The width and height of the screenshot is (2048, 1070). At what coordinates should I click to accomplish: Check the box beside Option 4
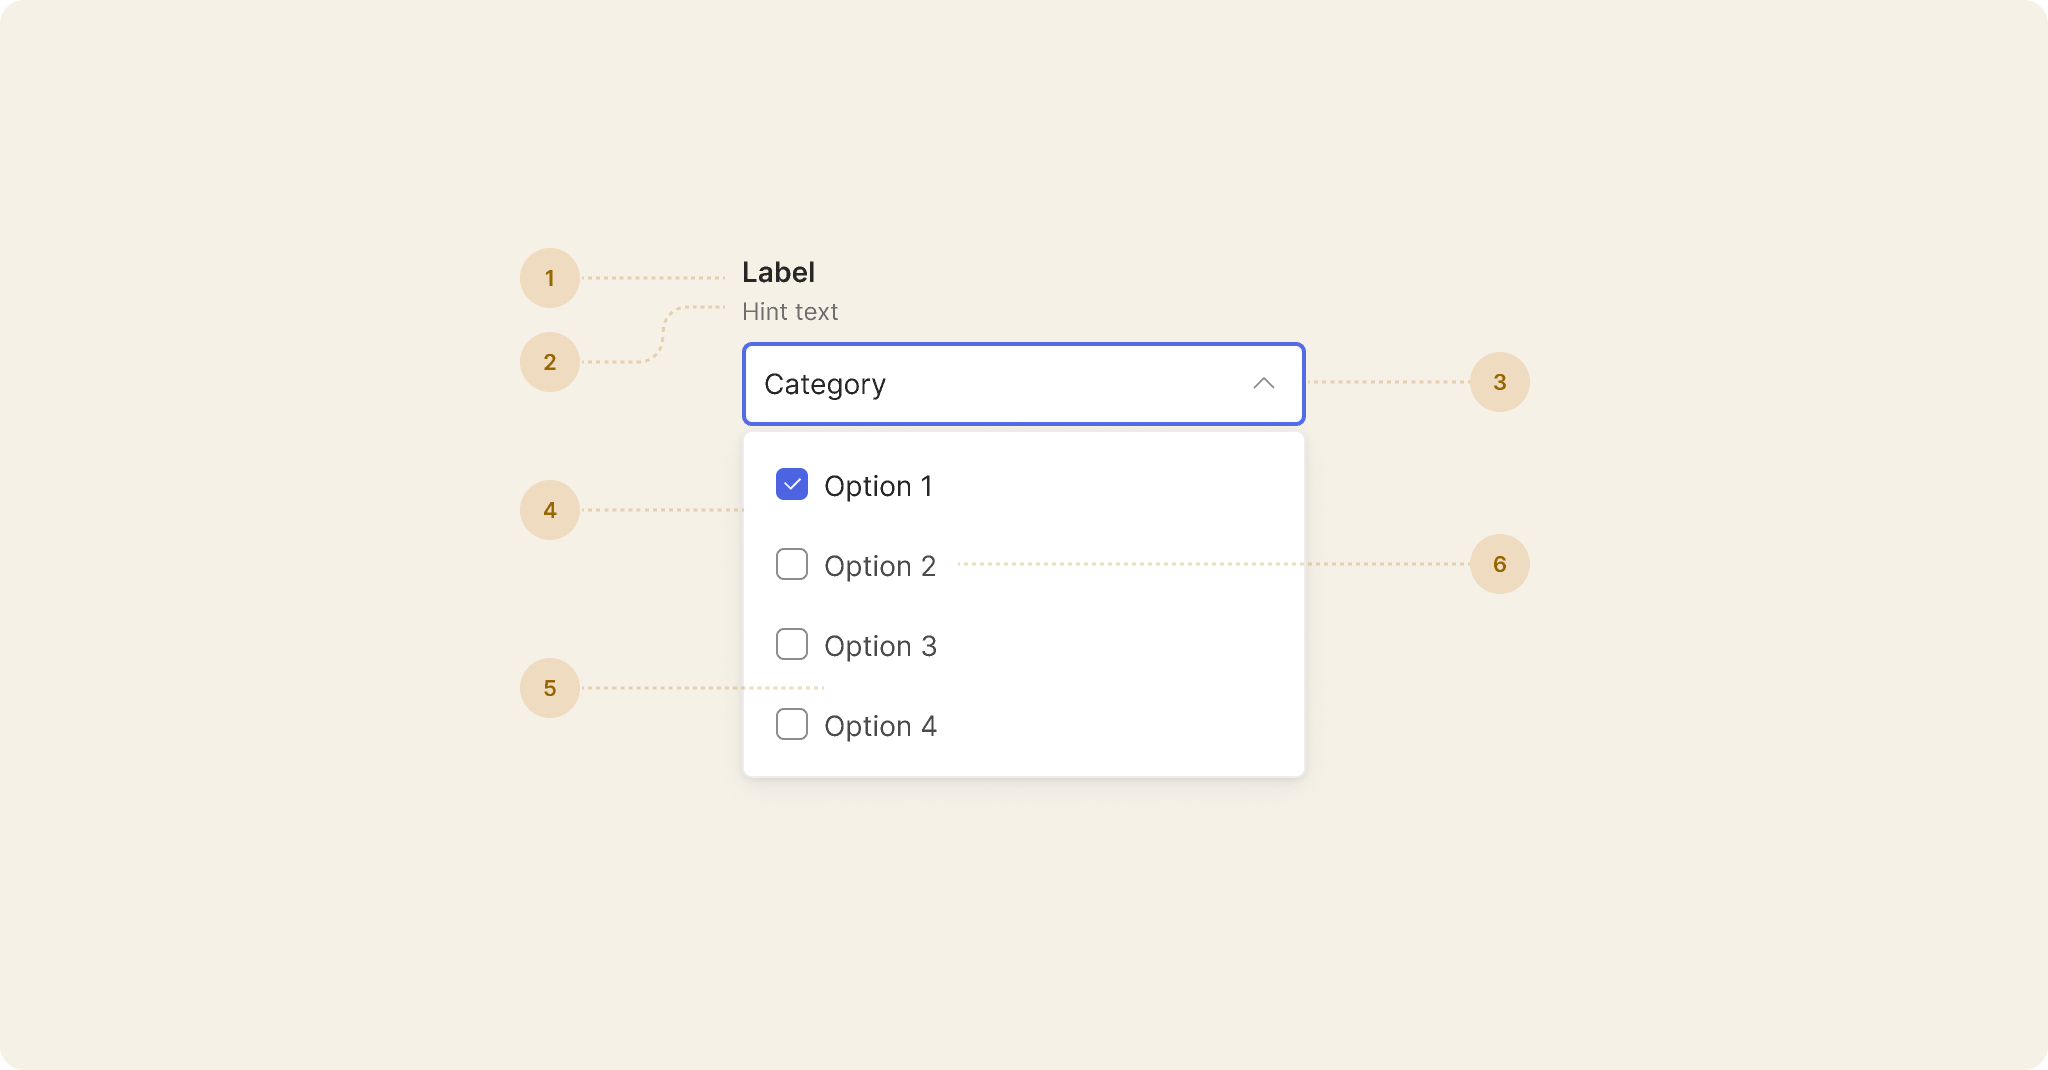coord(792,725)
